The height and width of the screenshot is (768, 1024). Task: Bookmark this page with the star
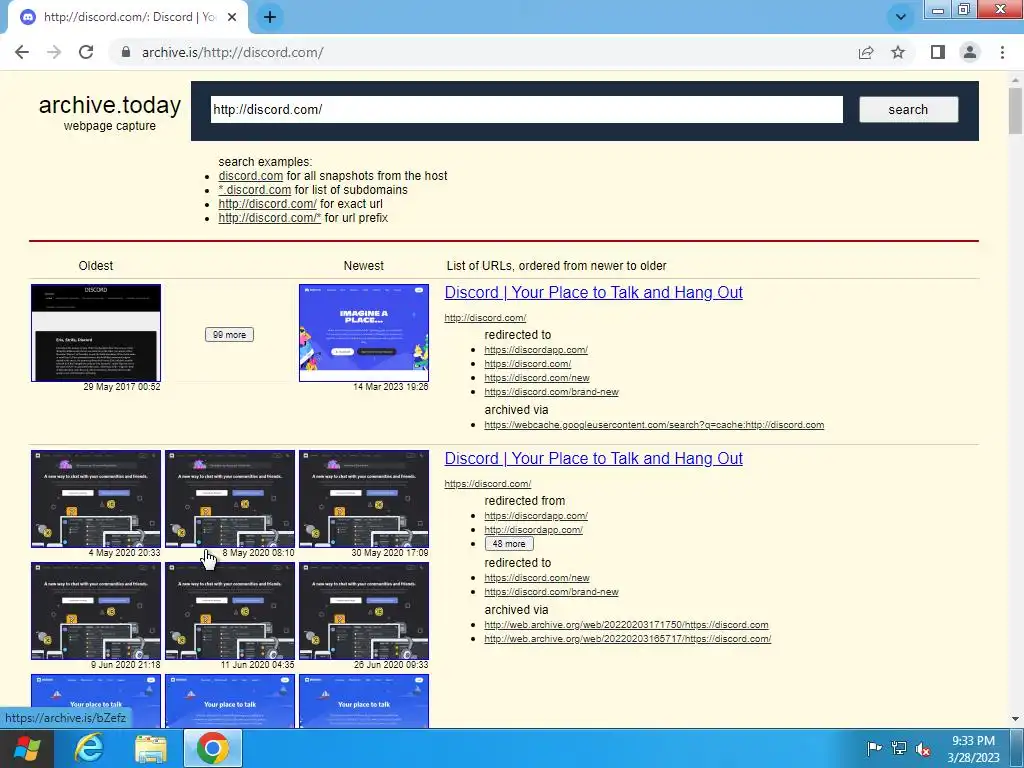(899, 52)
